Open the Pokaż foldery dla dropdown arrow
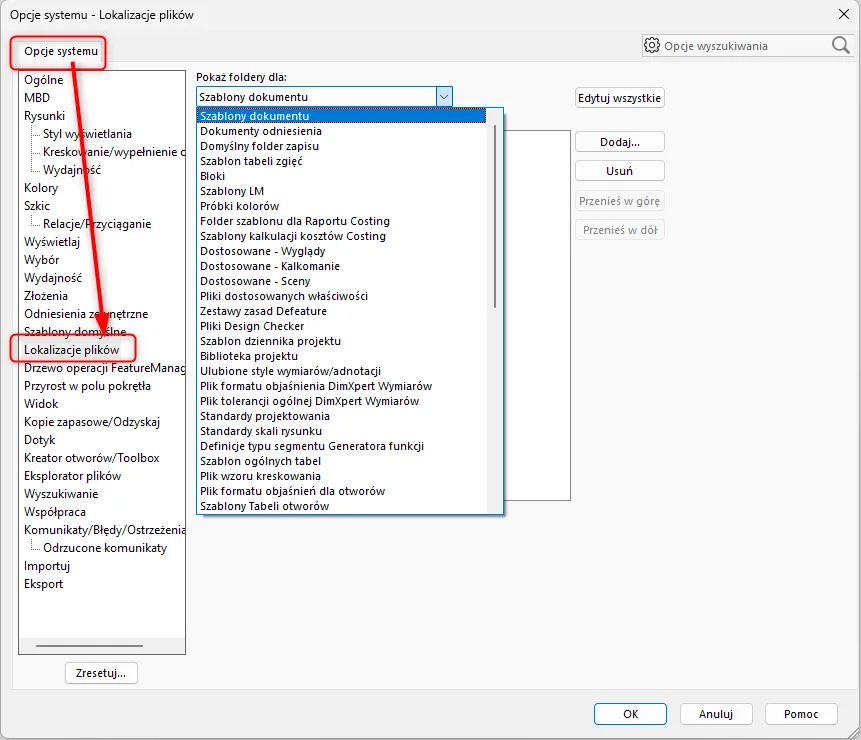The height and width of the screenshot is (740, 861). (x=444, y=97)
